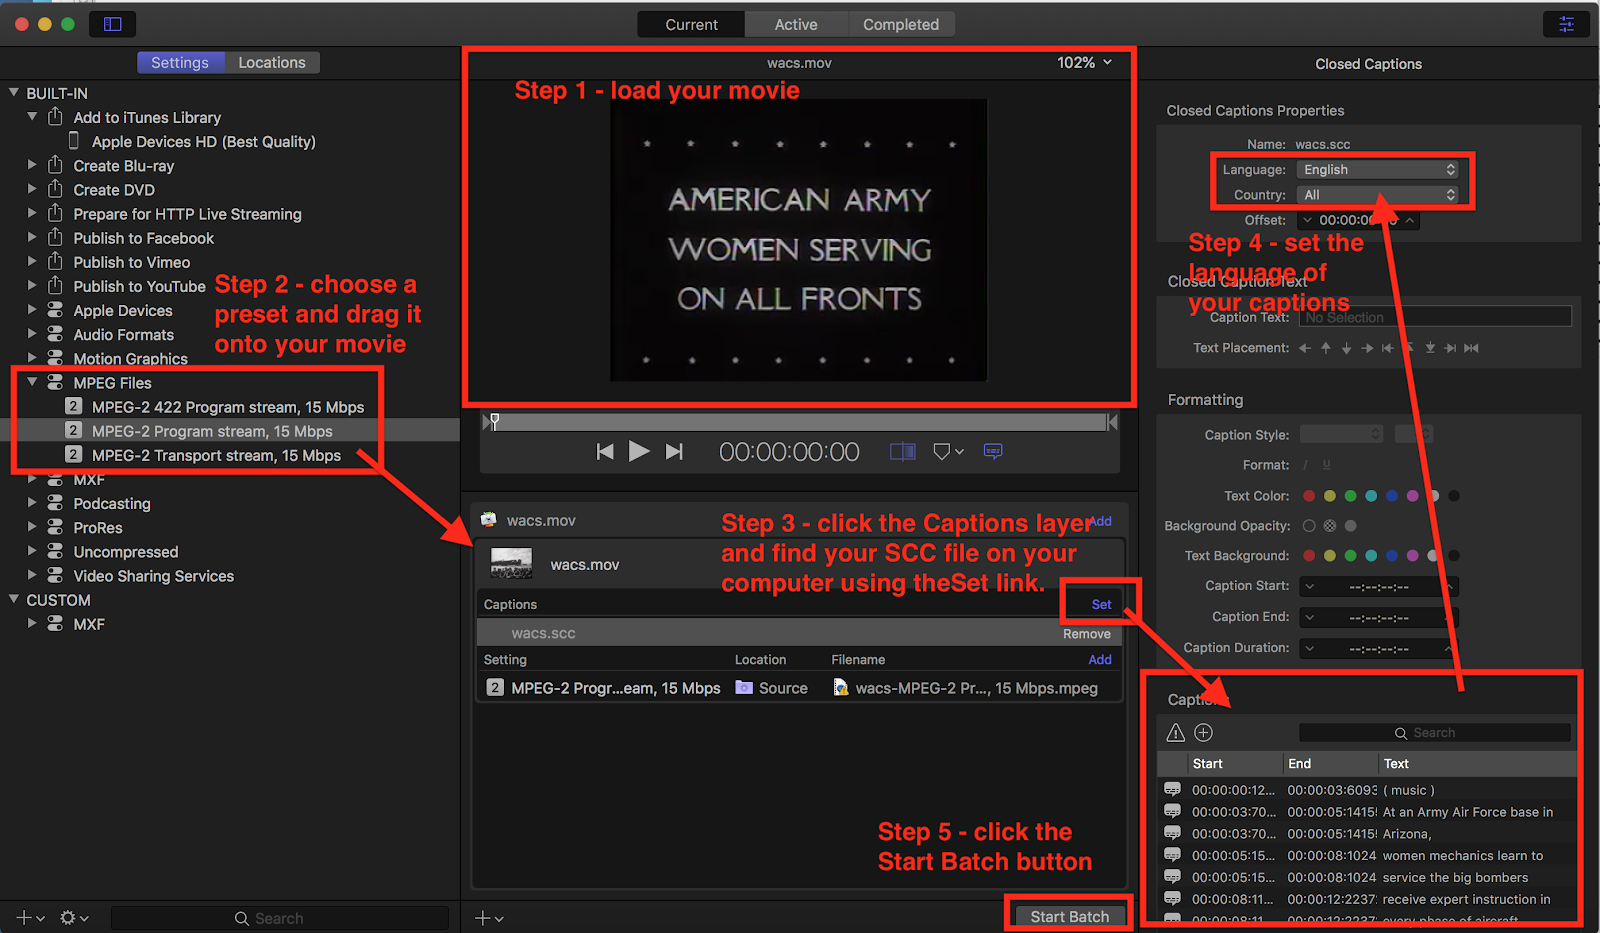Click the captions Search field

pos(1434,733)
